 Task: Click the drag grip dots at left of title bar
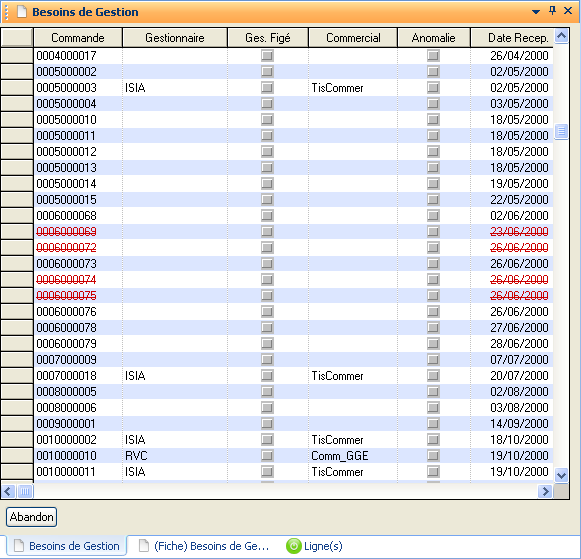(6, 12)
